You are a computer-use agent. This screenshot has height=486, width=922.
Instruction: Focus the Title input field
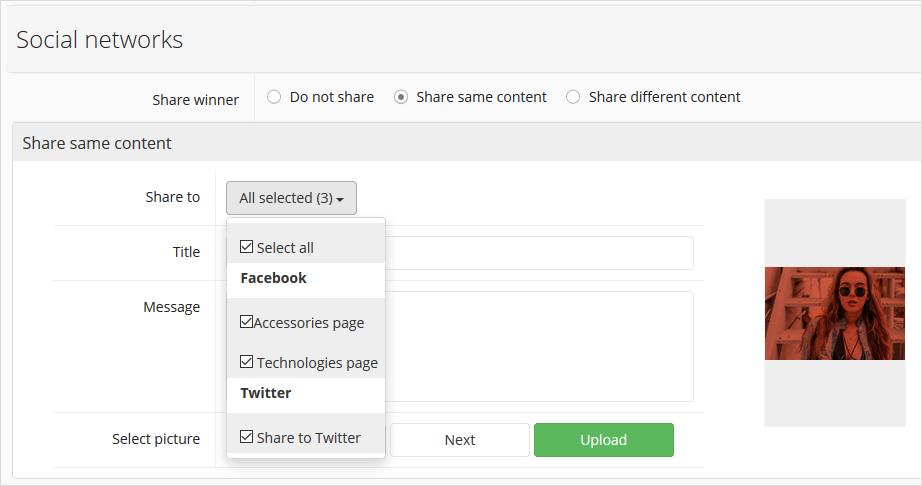click(539, 253)
